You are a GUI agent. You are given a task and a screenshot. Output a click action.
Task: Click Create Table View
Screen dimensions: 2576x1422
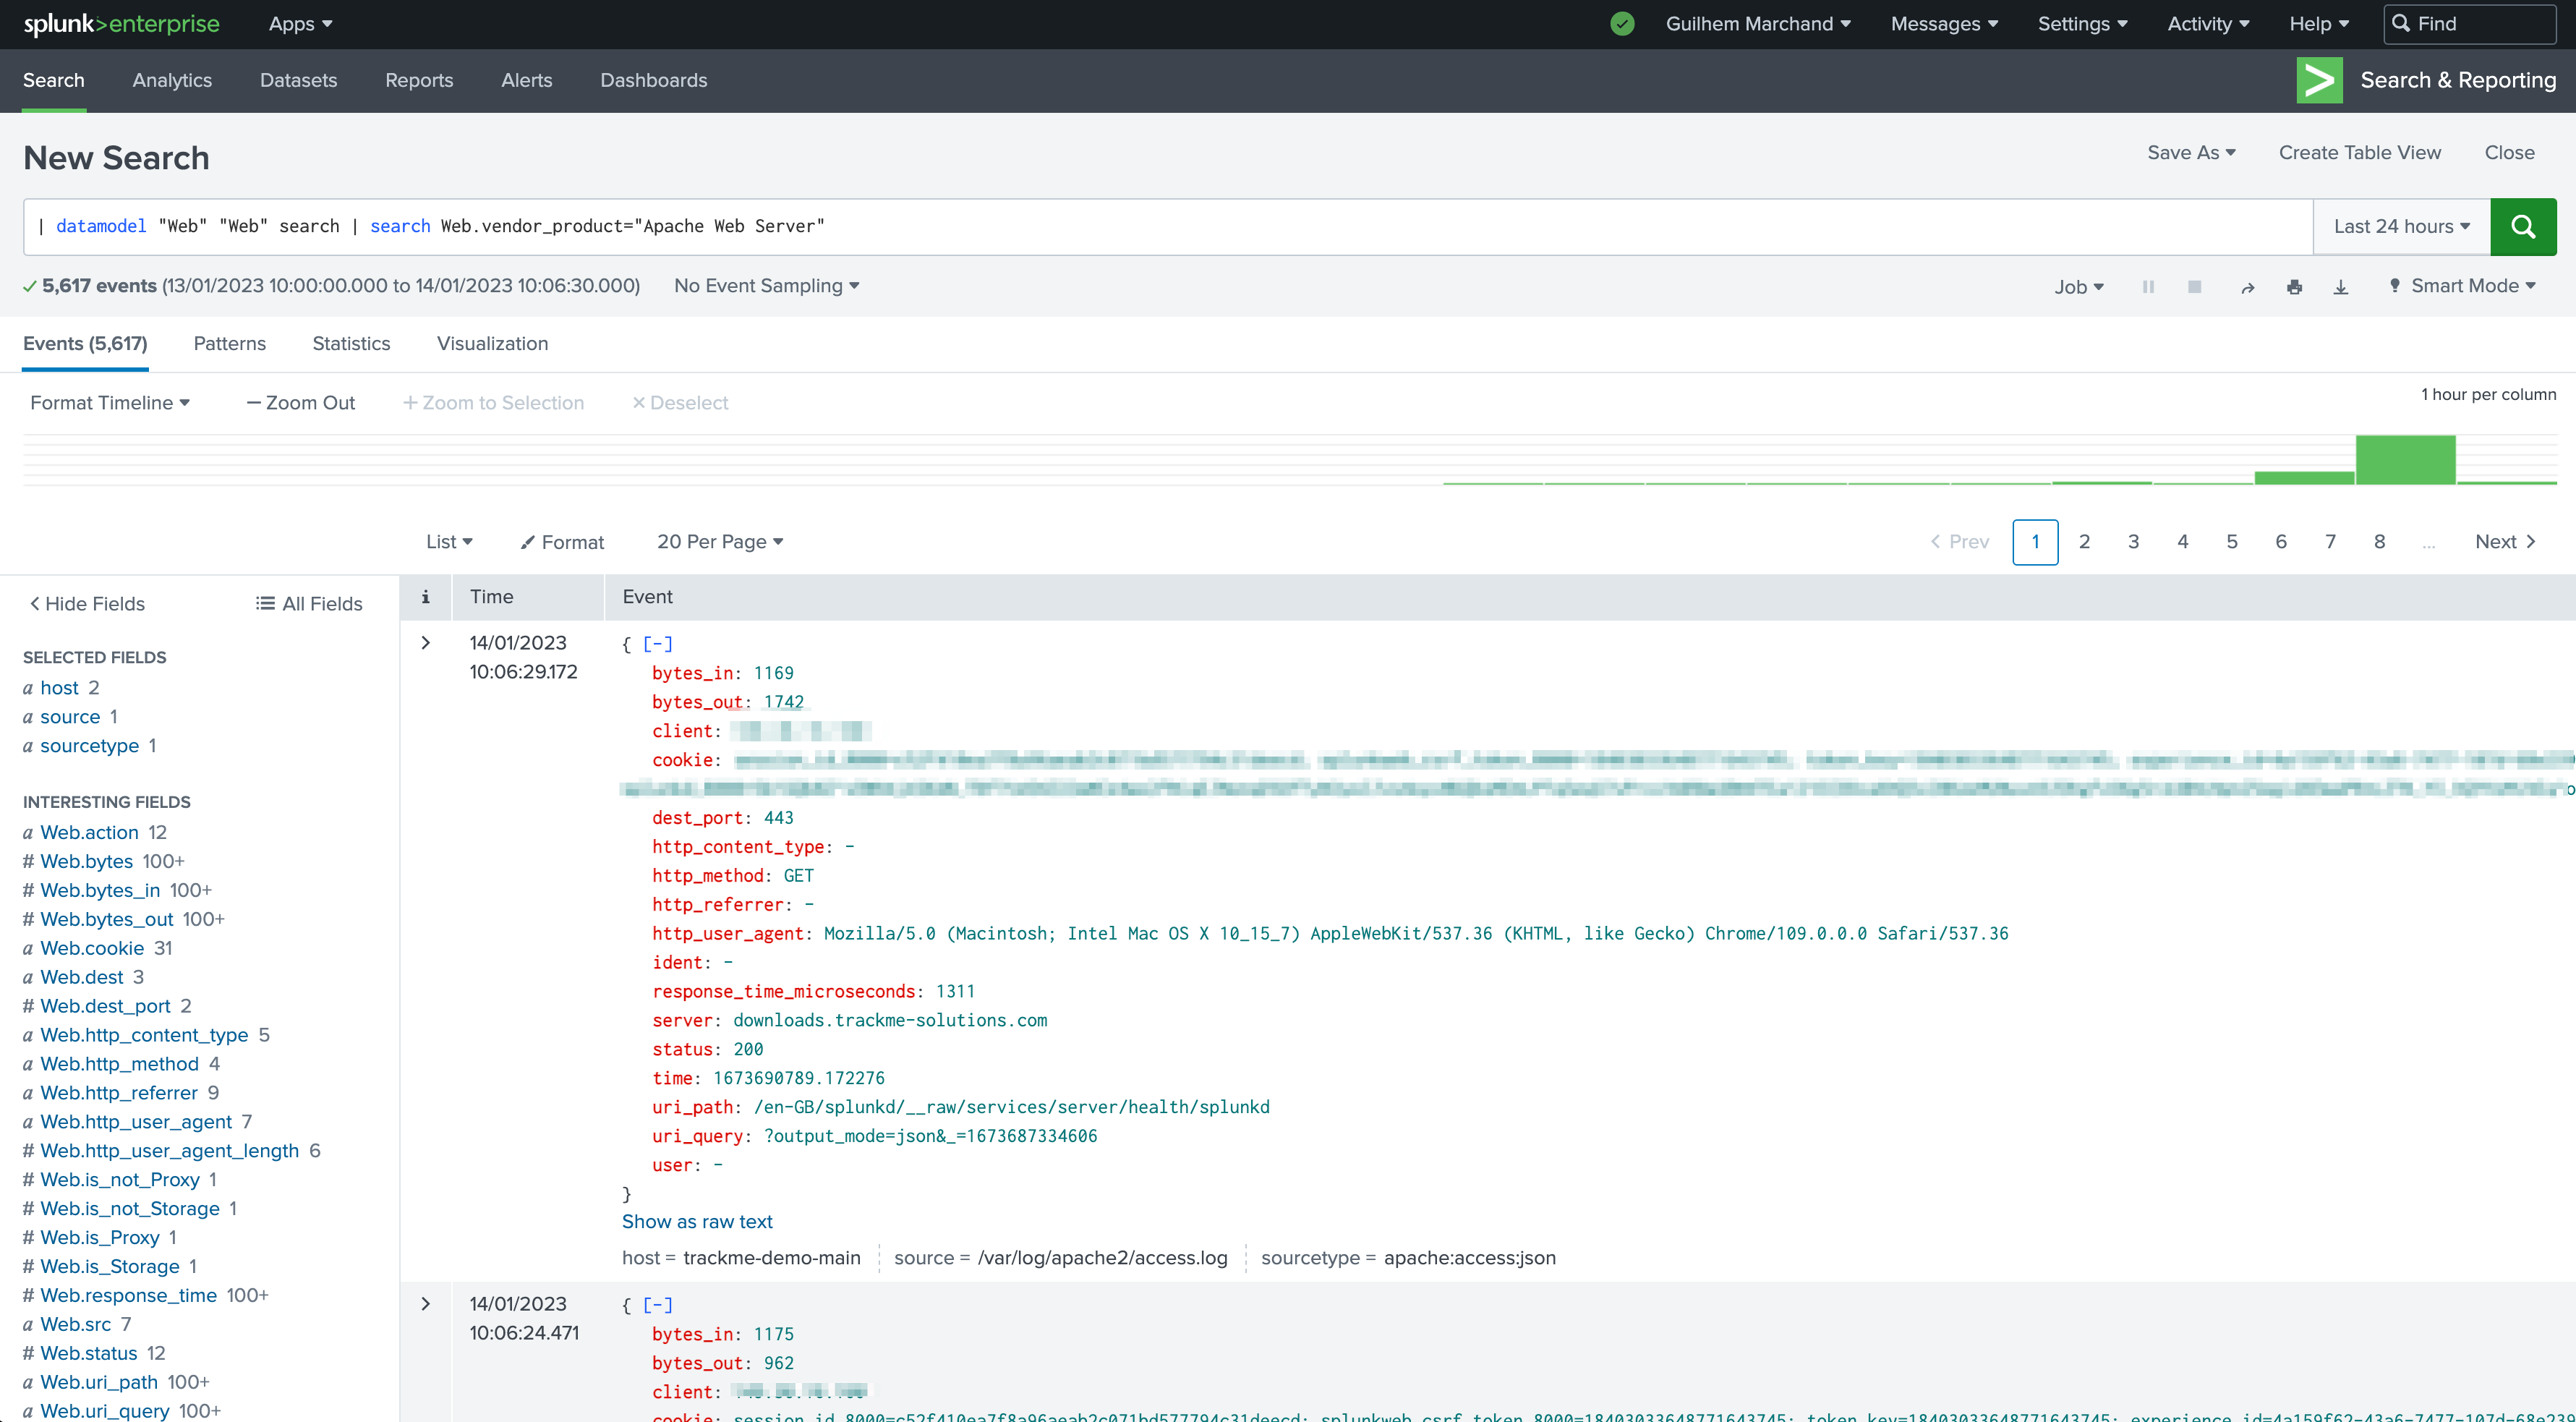(x=2360, y=153)
